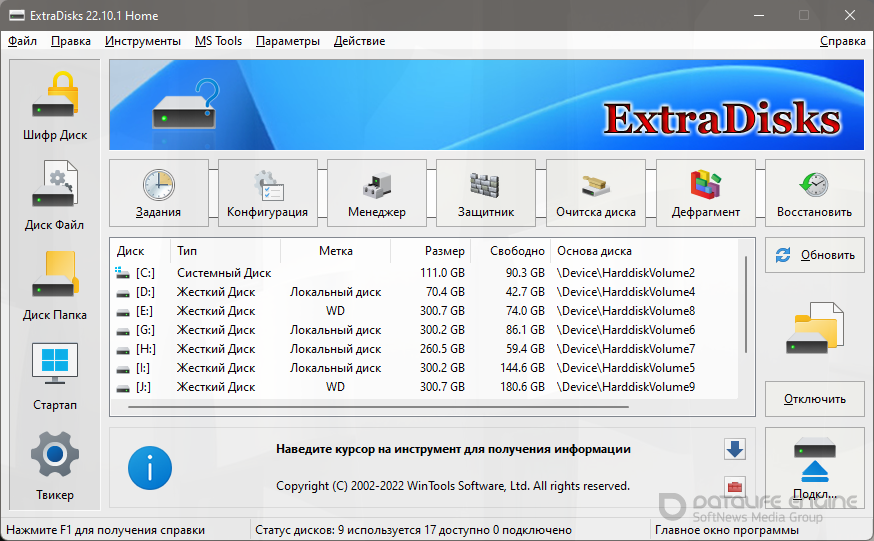Image resolution: width=874 pixels, height=541 pixels.
Task: Click the drive icon for [I:]
Action: coord(123,368)
